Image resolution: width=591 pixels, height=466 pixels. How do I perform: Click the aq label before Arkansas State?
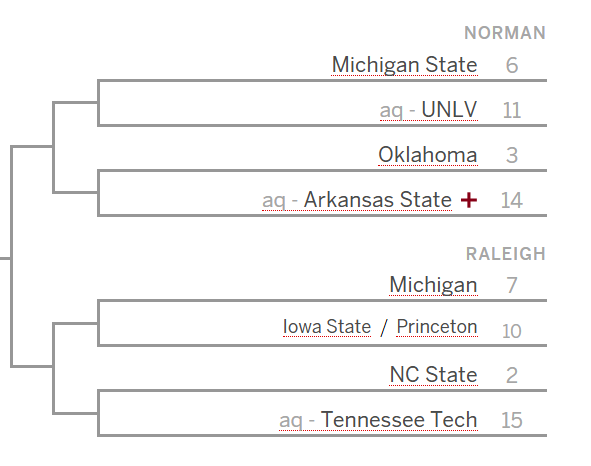point(274,201)
